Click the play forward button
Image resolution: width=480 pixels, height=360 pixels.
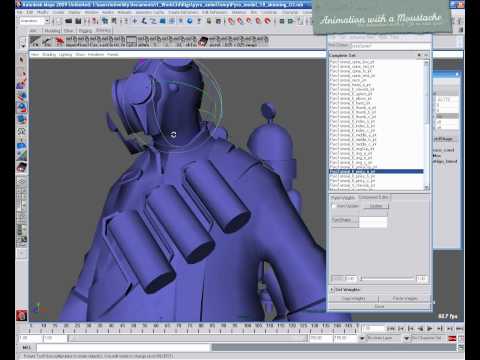(430, 329)
